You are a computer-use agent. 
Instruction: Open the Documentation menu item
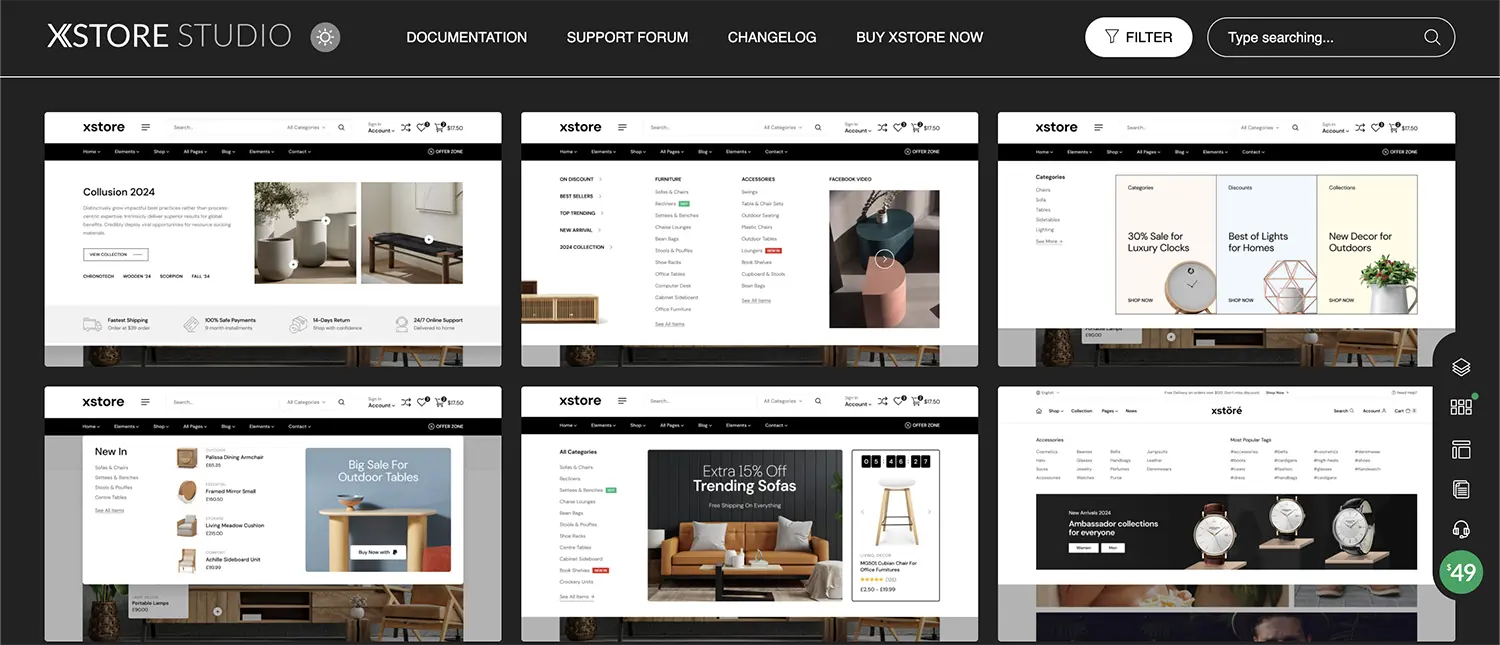click(x=466, y=37)
